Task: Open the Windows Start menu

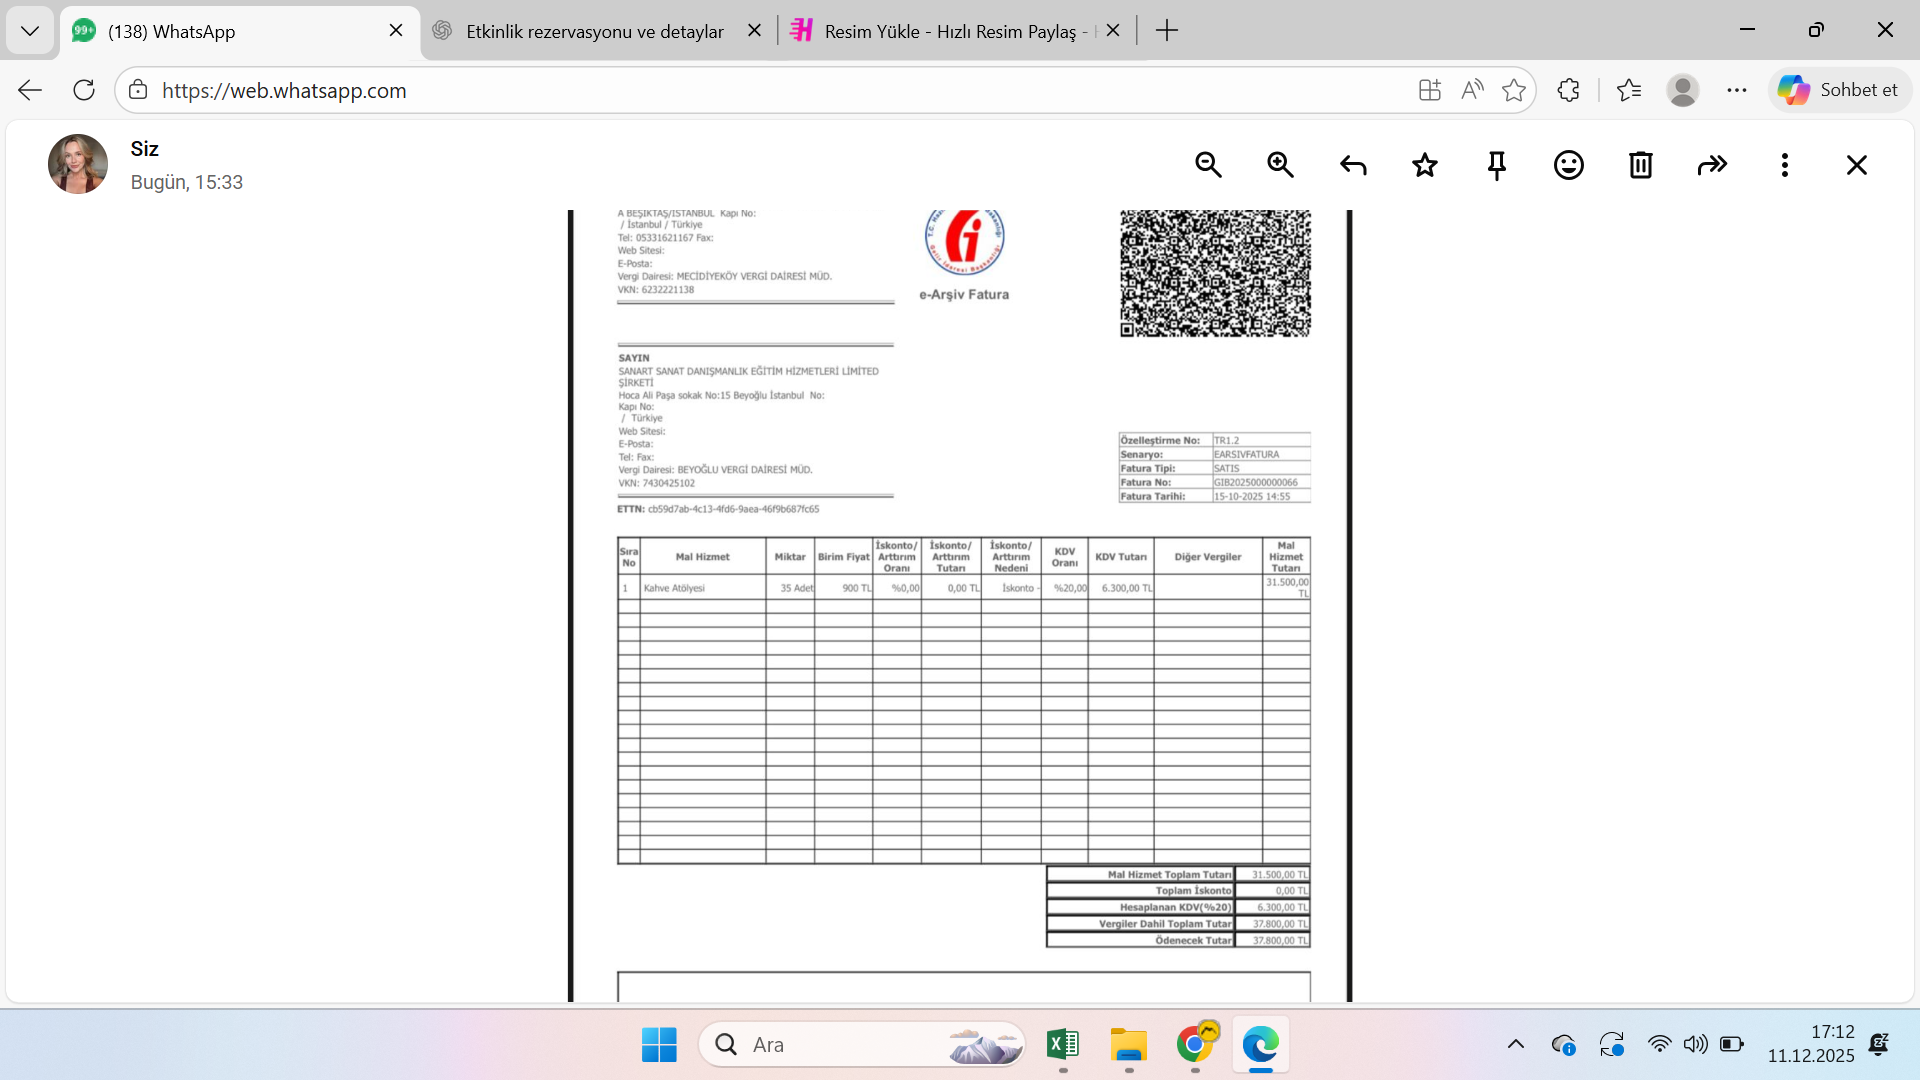Action: pos(659,1045)
